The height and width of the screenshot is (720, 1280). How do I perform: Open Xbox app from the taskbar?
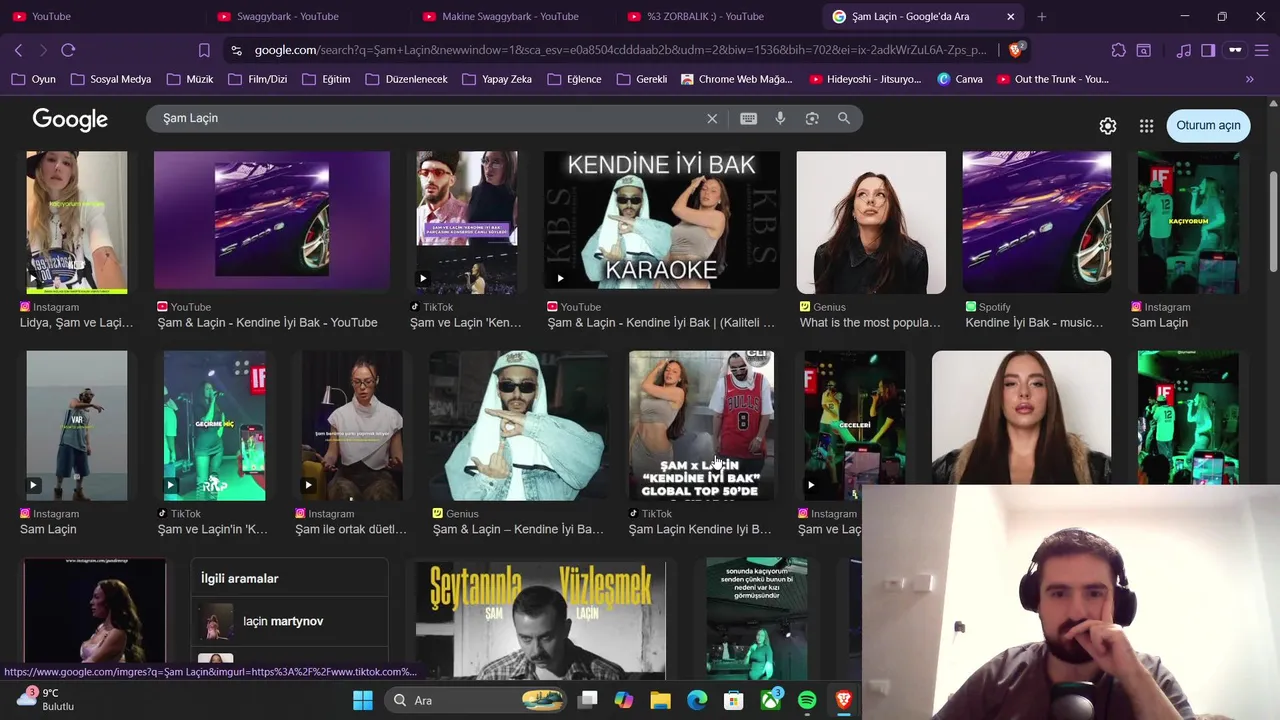(x=771, y=700)
